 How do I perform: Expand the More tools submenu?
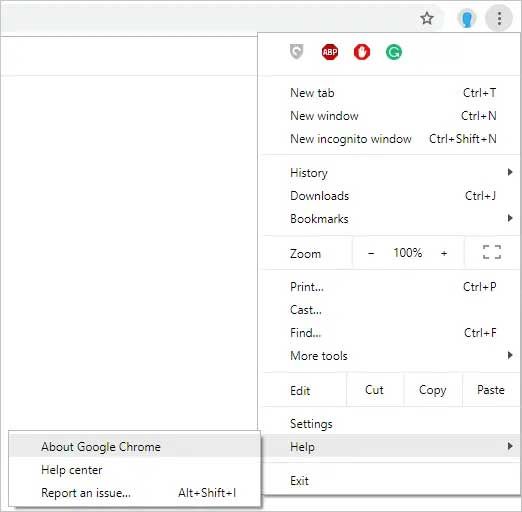coord(389,356)
